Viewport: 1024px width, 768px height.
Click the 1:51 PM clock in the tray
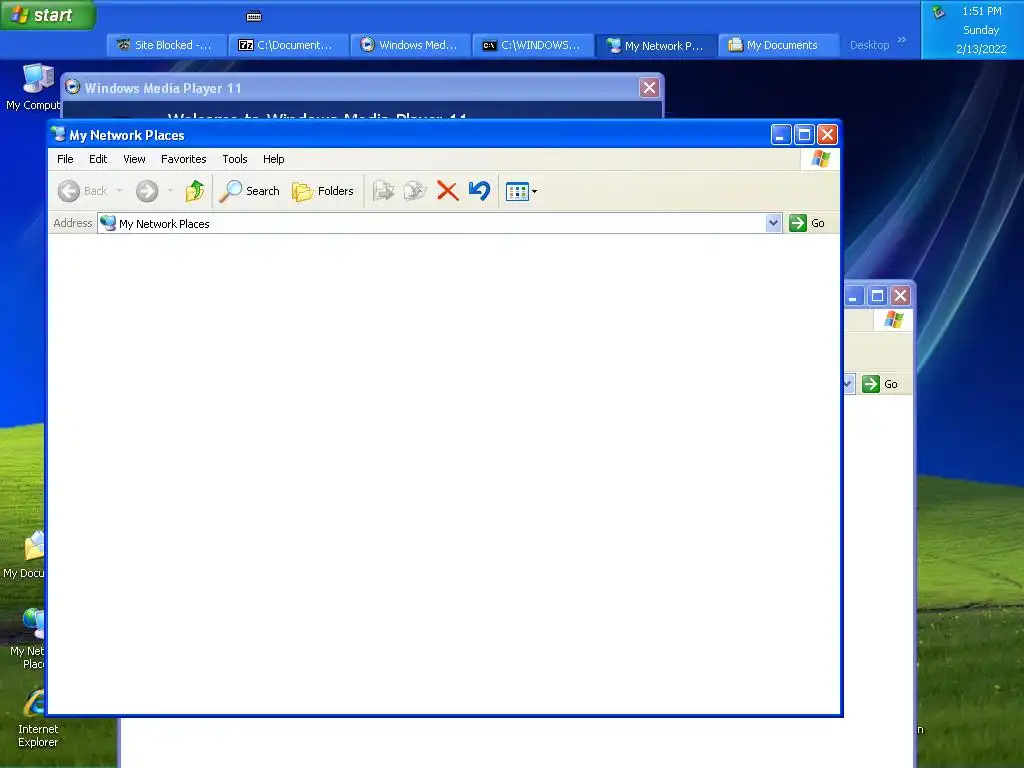tap(981, 11)
